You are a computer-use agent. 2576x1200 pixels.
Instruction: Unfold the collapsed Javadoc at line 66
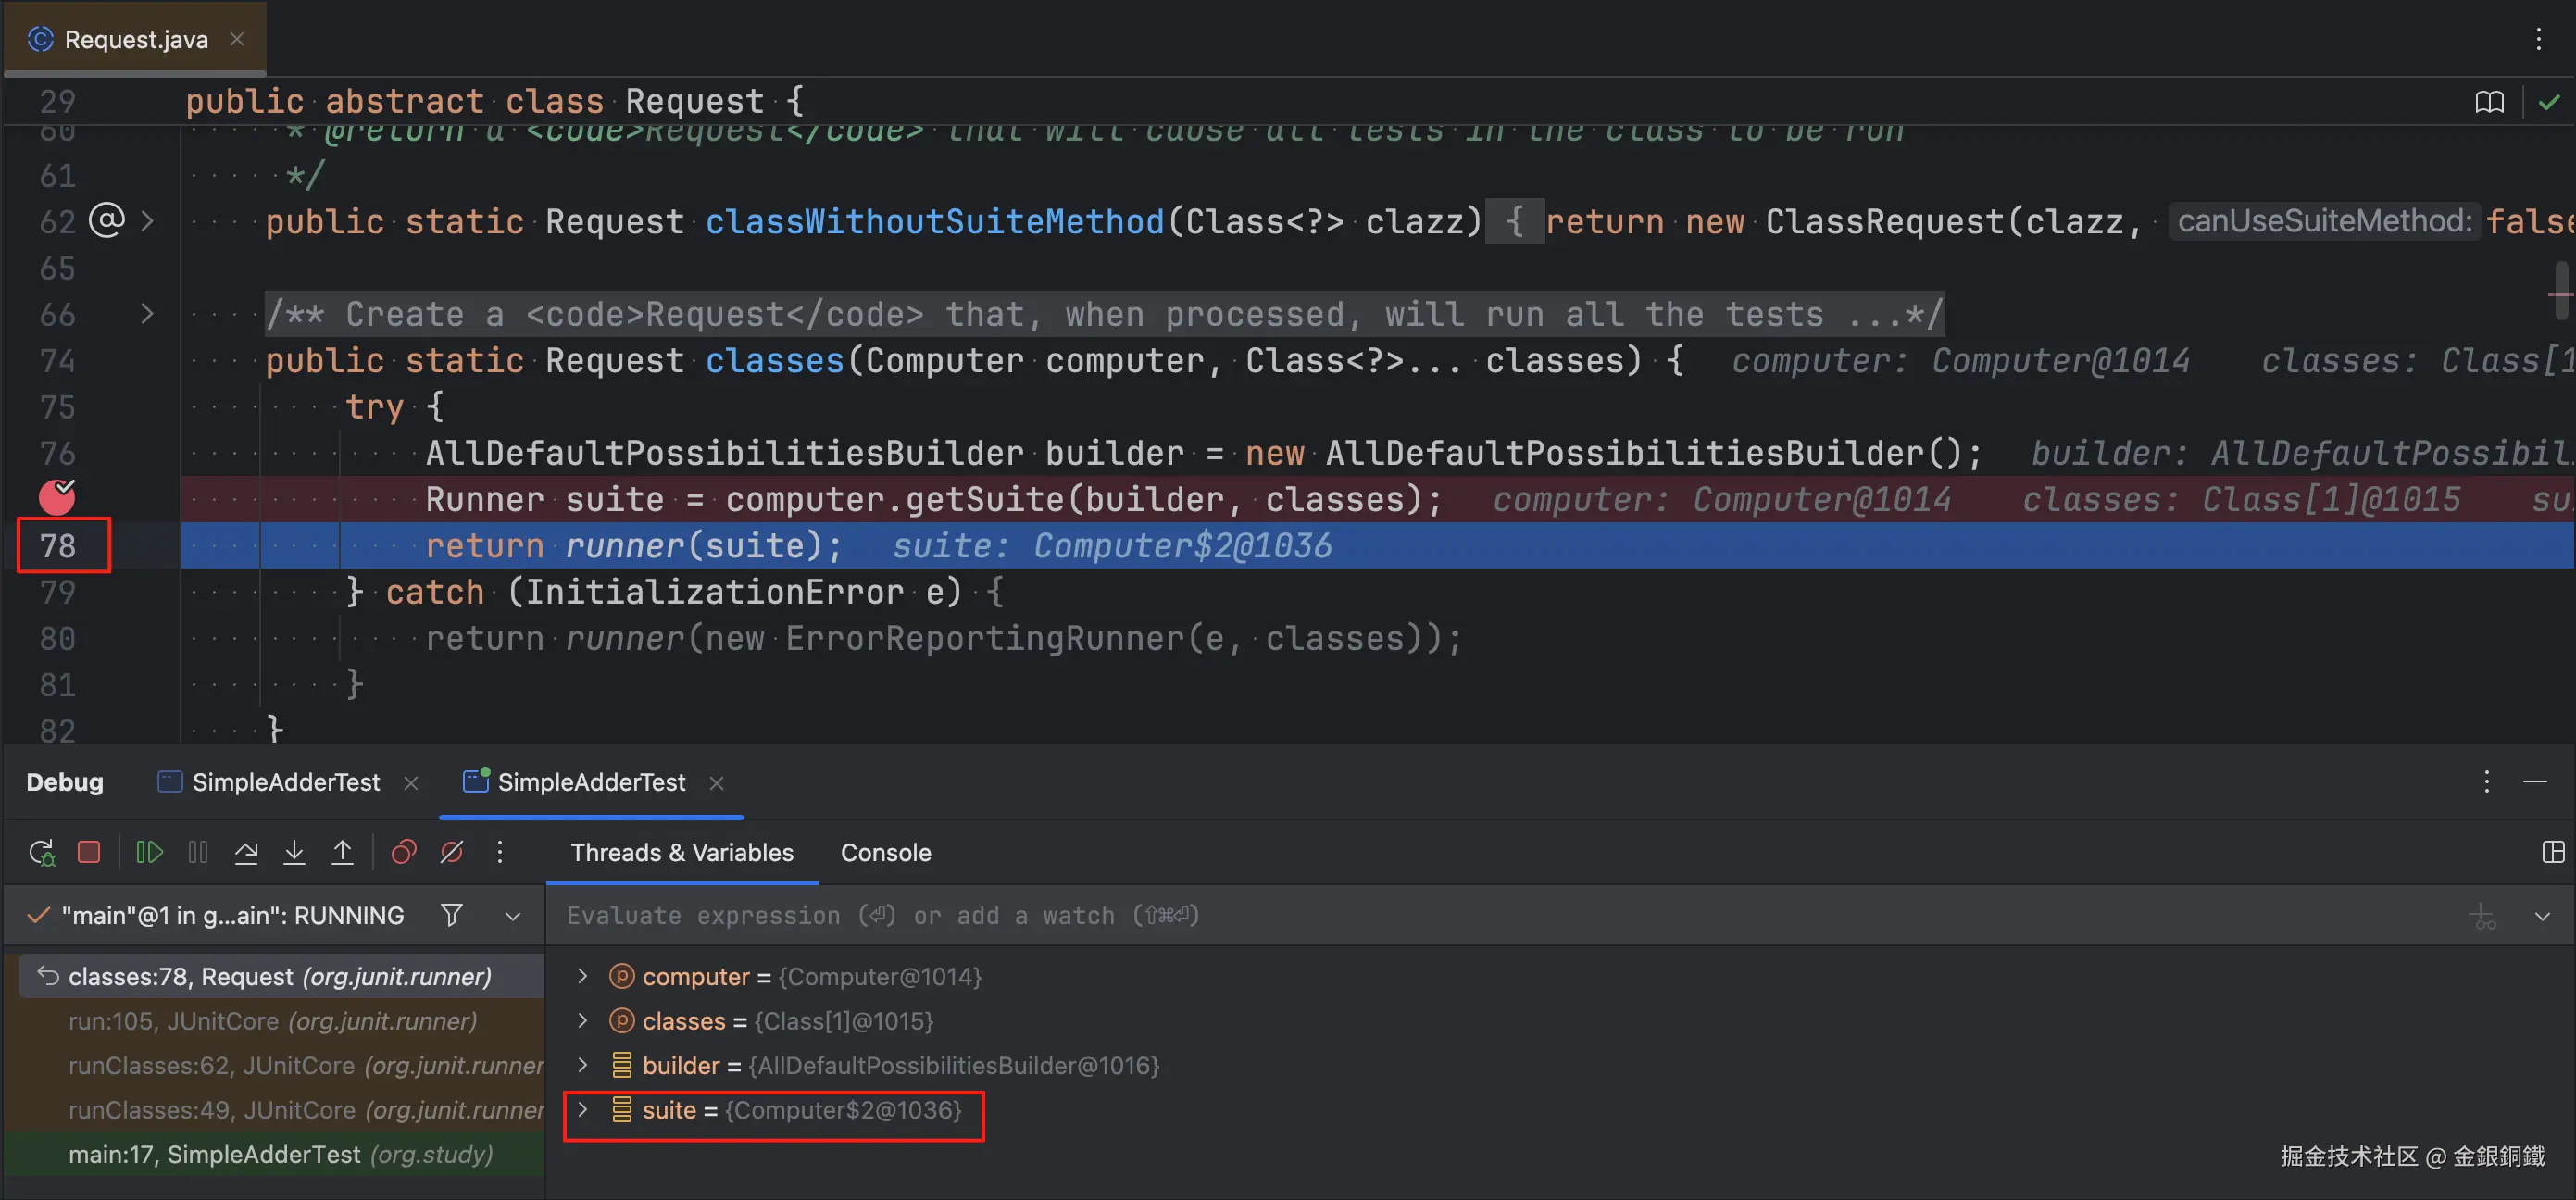pyautogui.click(x=147, y=314)
